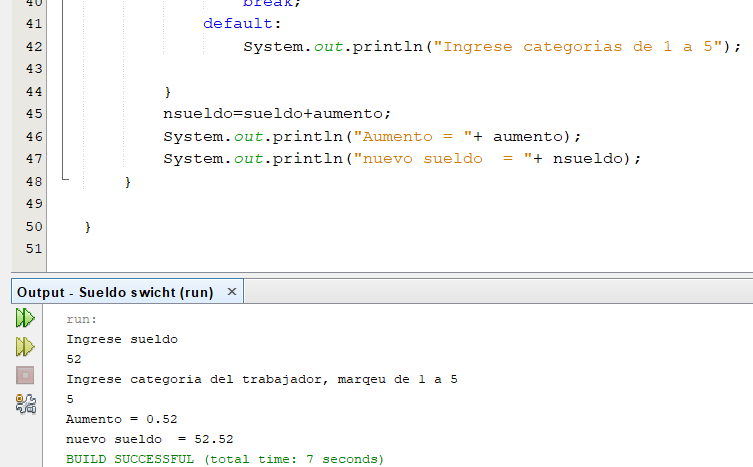Image resolution: width=753 pixels, height=467 pixels.
Task: Close the Output Sueldo swicht tab
Action: point(232,292)
